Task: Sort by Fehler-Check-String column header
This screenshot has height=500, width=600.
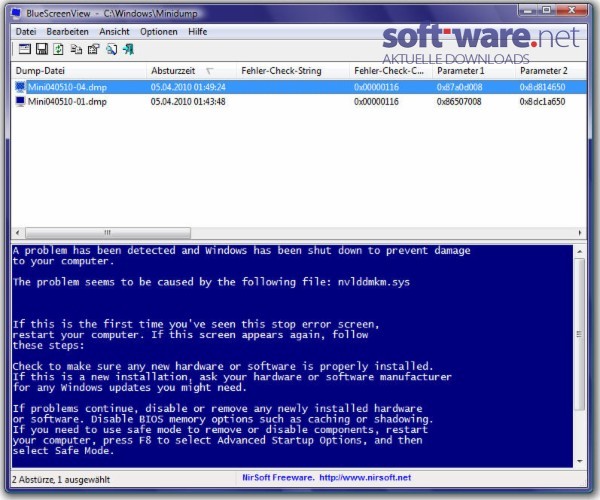Action: pos(293,71)
